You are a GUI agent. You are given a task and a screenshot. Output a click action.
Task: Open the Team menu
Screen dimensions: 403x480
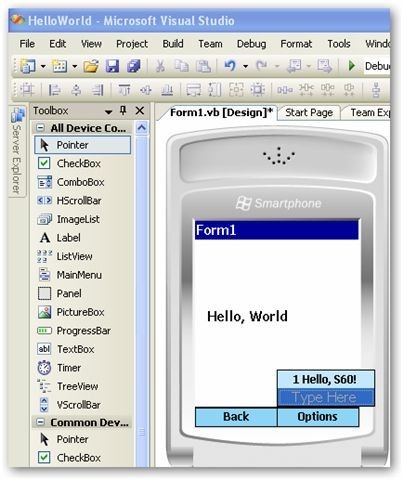tap(210, 44)
